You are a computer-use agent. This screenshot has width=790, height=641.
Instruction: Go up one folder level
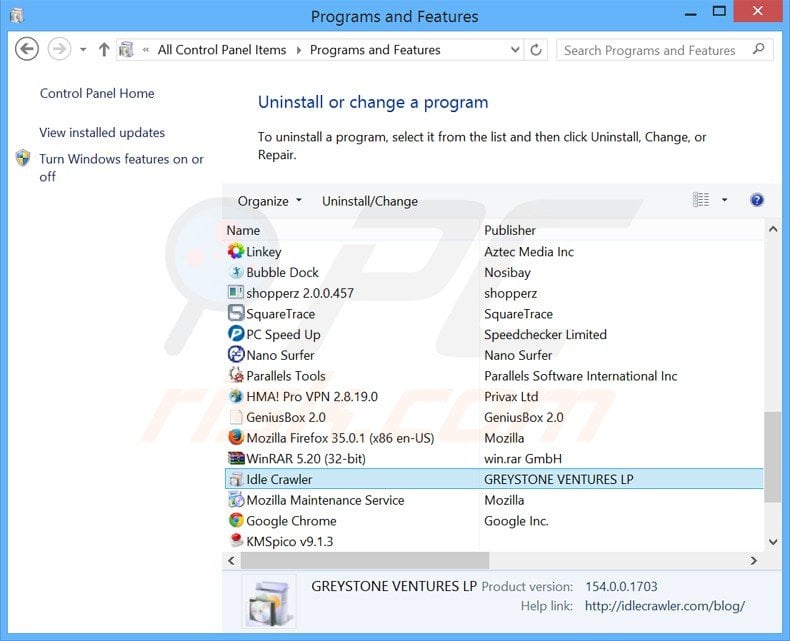104,49
